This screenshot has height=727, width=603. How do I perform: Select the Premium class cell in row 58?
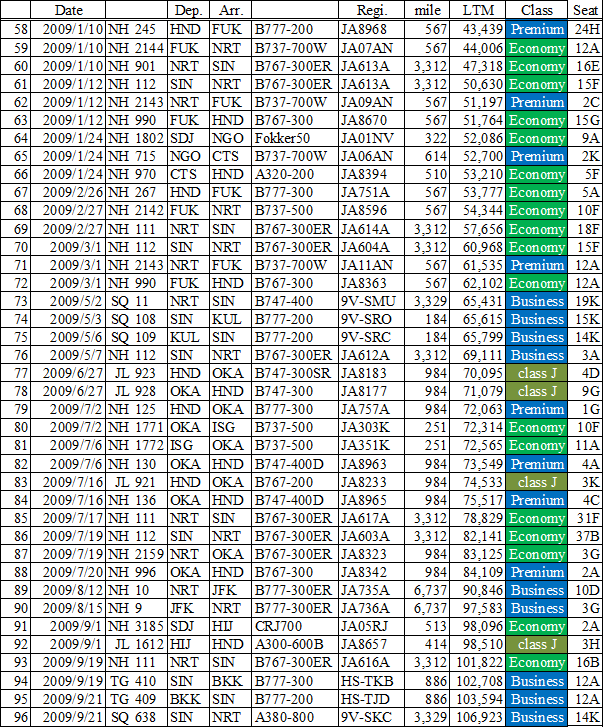pos(536,29)
